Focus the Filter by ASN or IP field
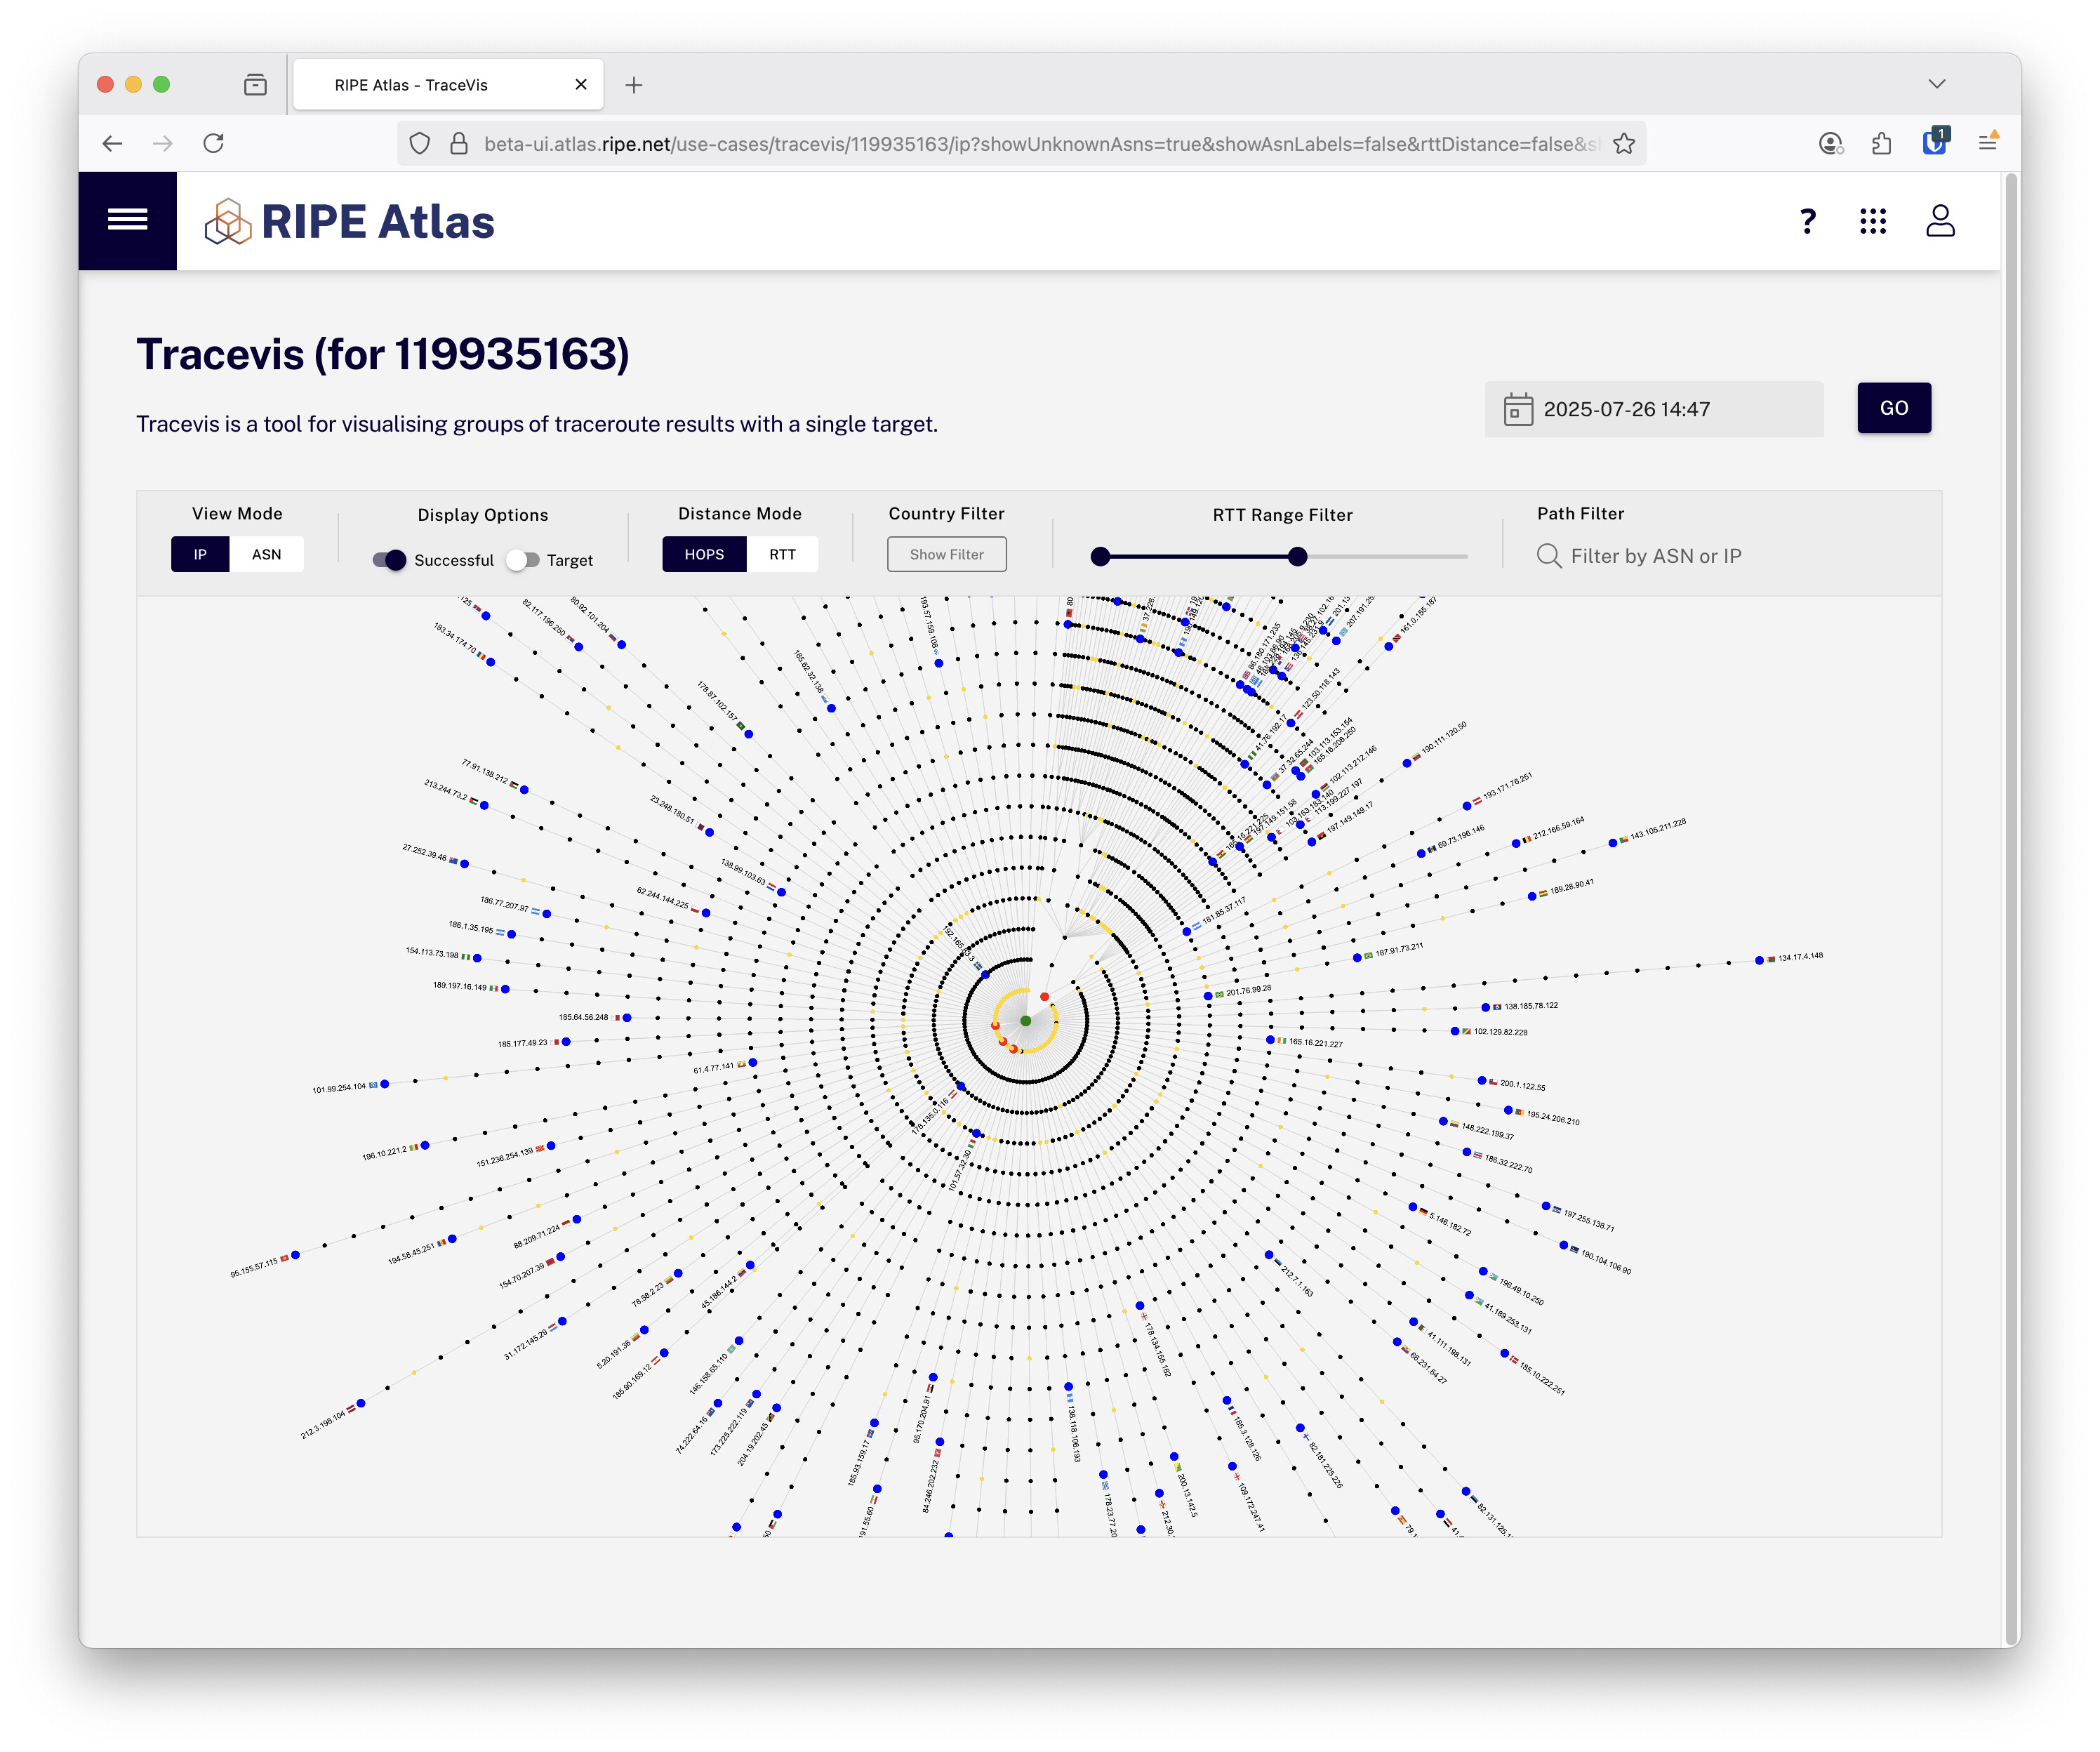 pyautogui.click(x=1654, y=556)
